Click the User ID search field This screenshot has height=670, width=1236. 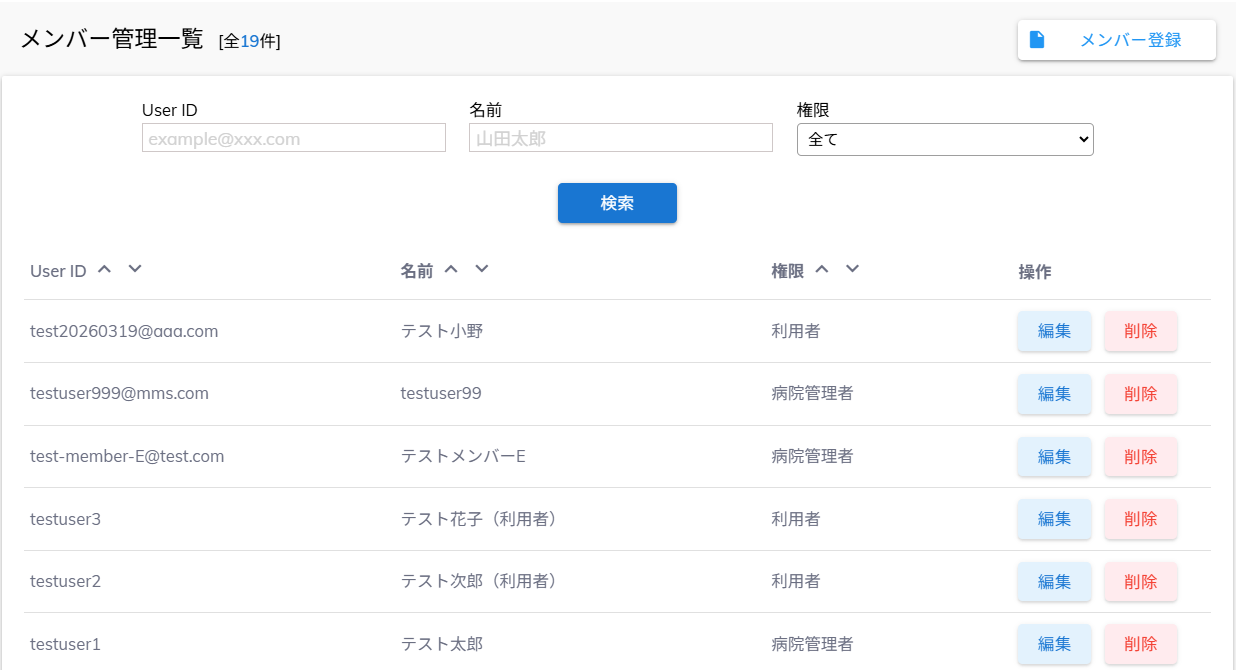pos(294,138)
